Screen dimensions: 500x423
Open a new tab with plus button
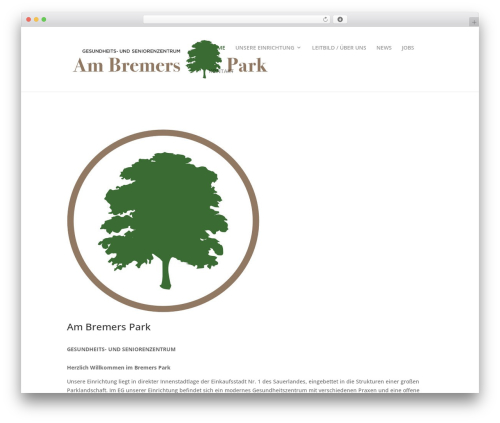click(x=474, y=22)
